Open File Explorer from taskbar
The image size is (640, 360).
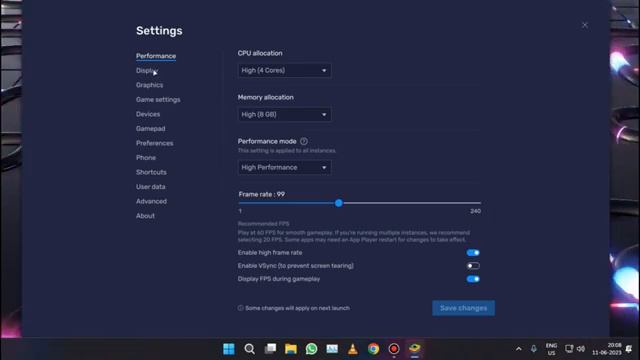pyautogui.click(x=291, y=349)
